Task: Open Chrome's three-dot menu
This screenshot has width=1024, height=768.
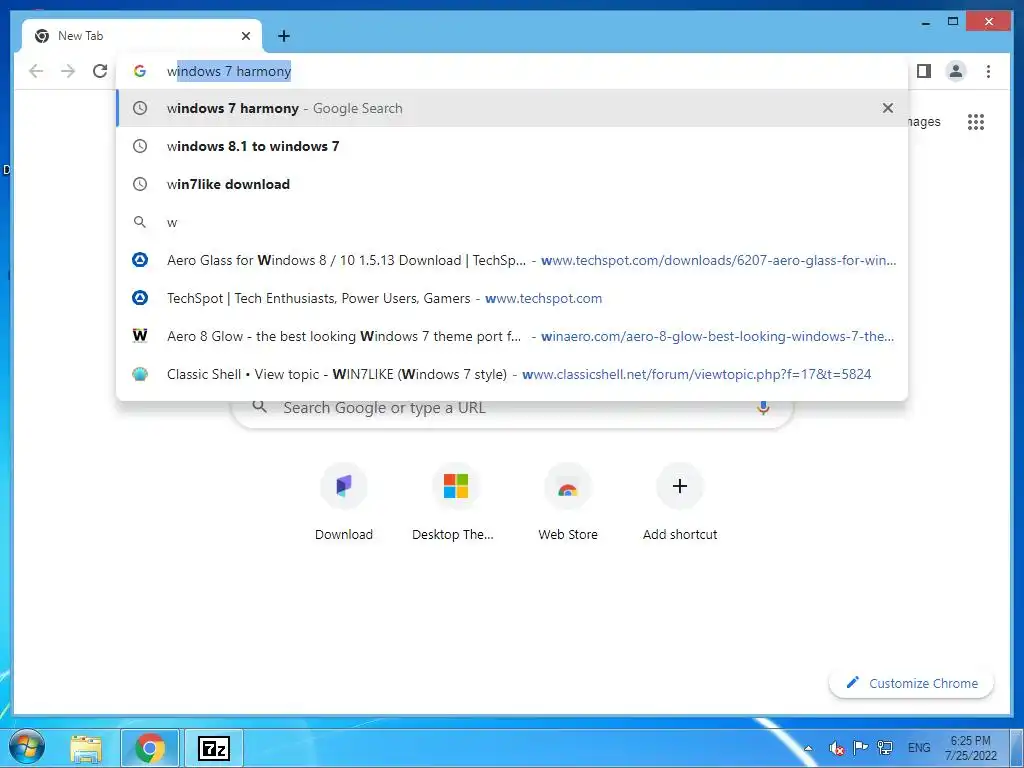Action: point(988,71)
